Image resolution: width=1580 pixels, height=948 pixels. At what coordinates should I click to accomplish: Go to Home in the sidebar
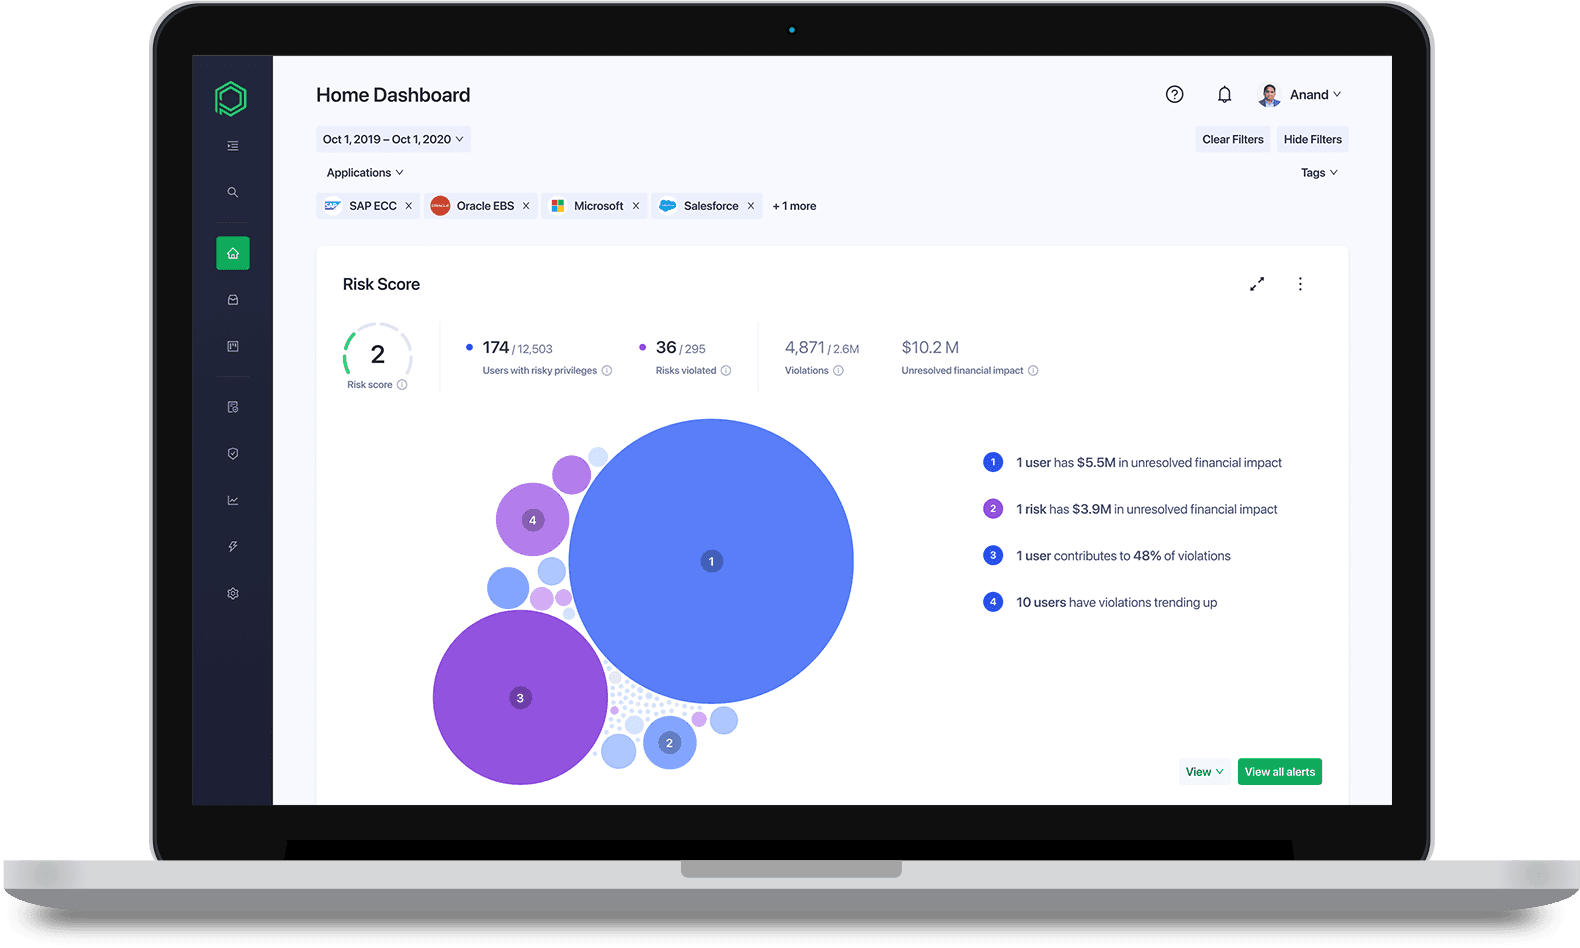[232, 253]
